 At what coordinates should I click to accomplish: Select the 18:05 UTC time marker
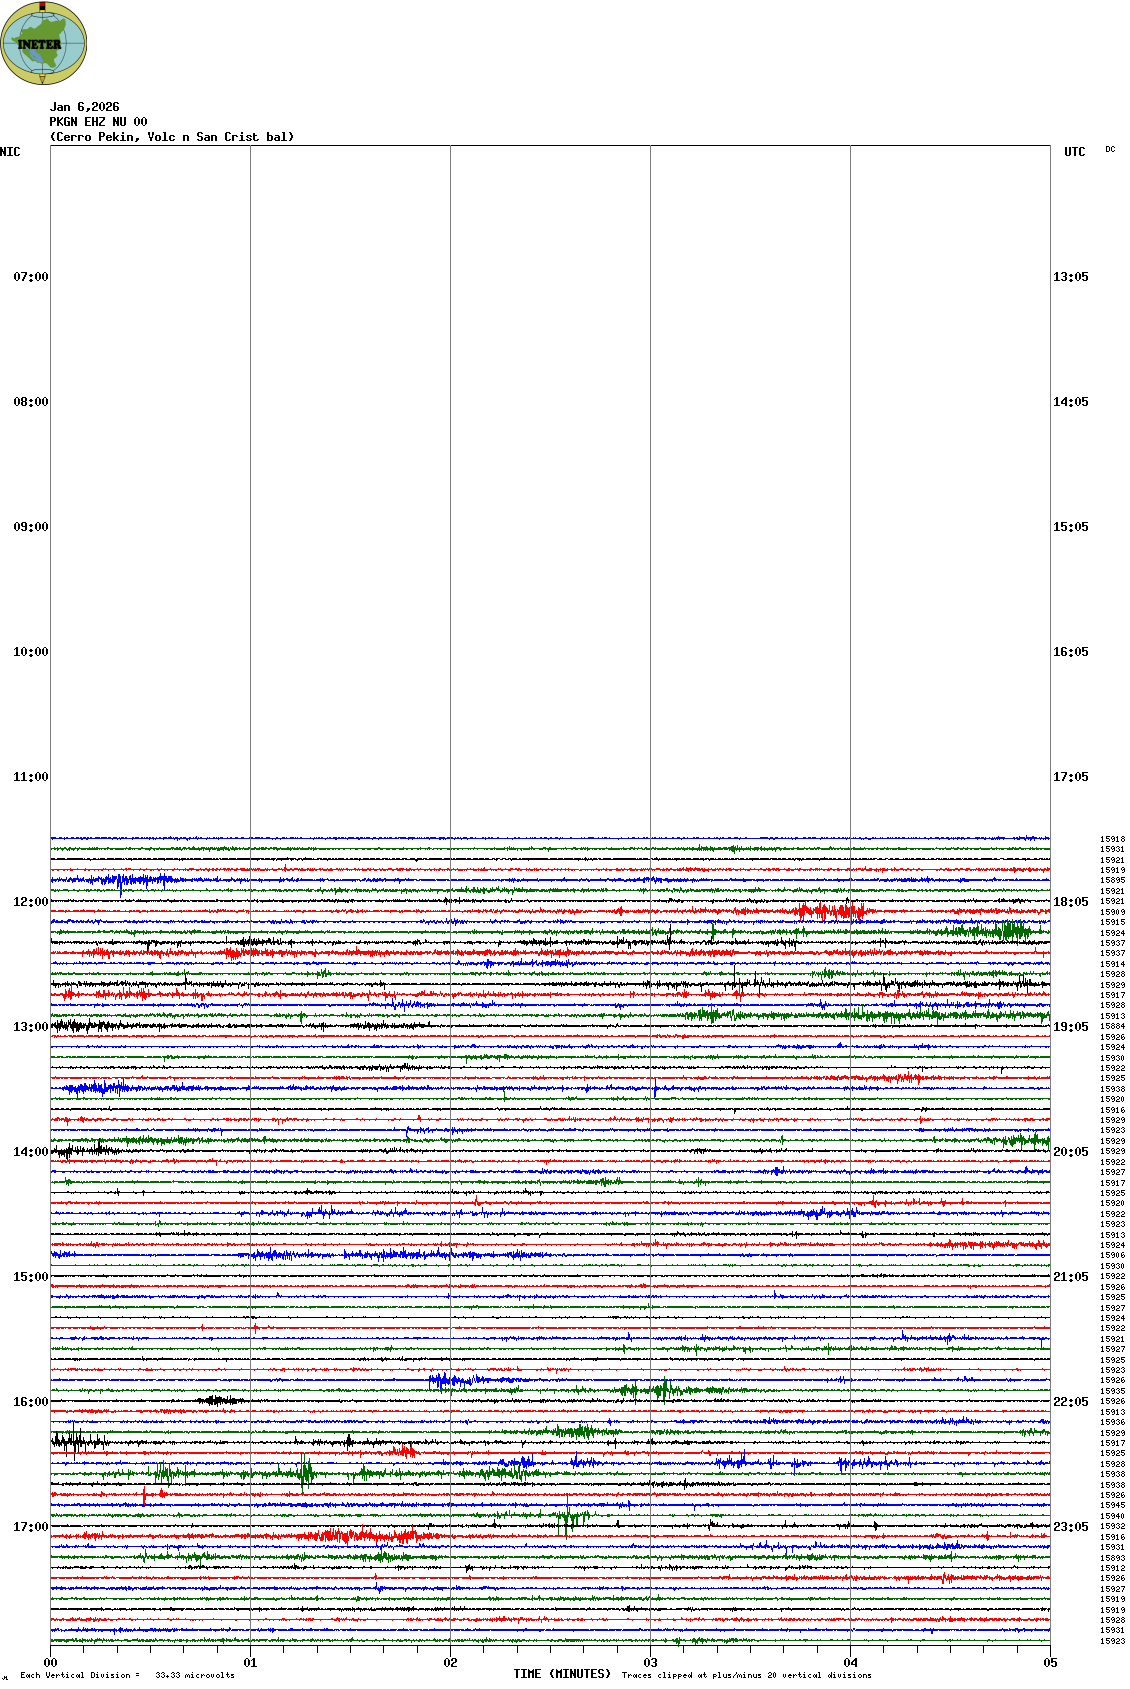(1070, 902)
